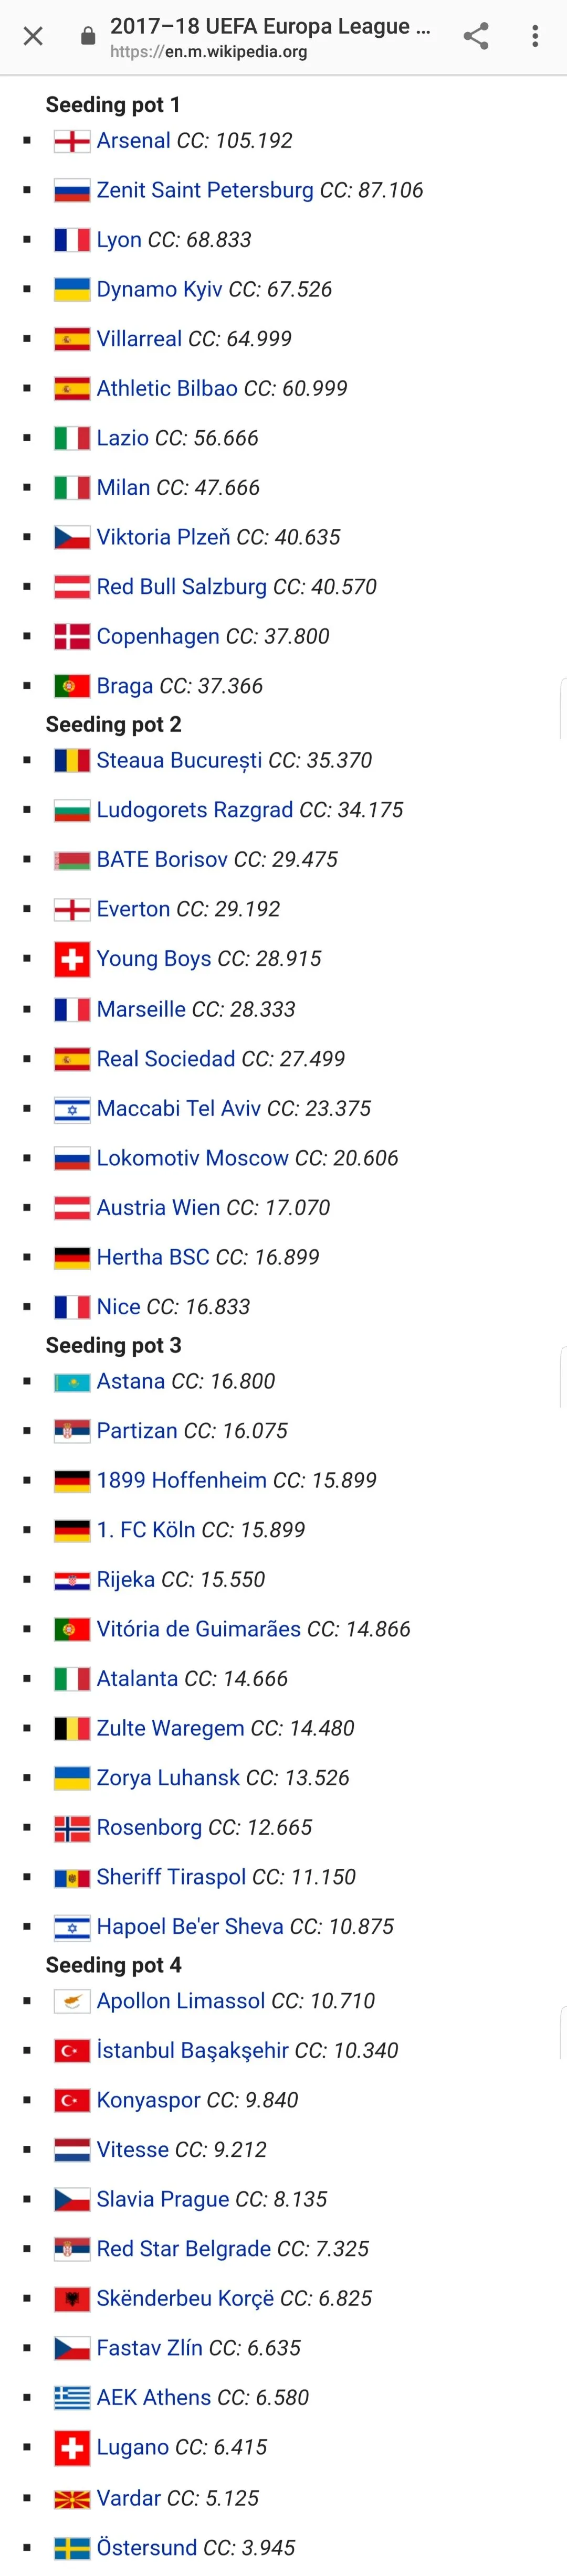
Task: Open the Zenit Saint Petersburg link
Action: (204, 190)
